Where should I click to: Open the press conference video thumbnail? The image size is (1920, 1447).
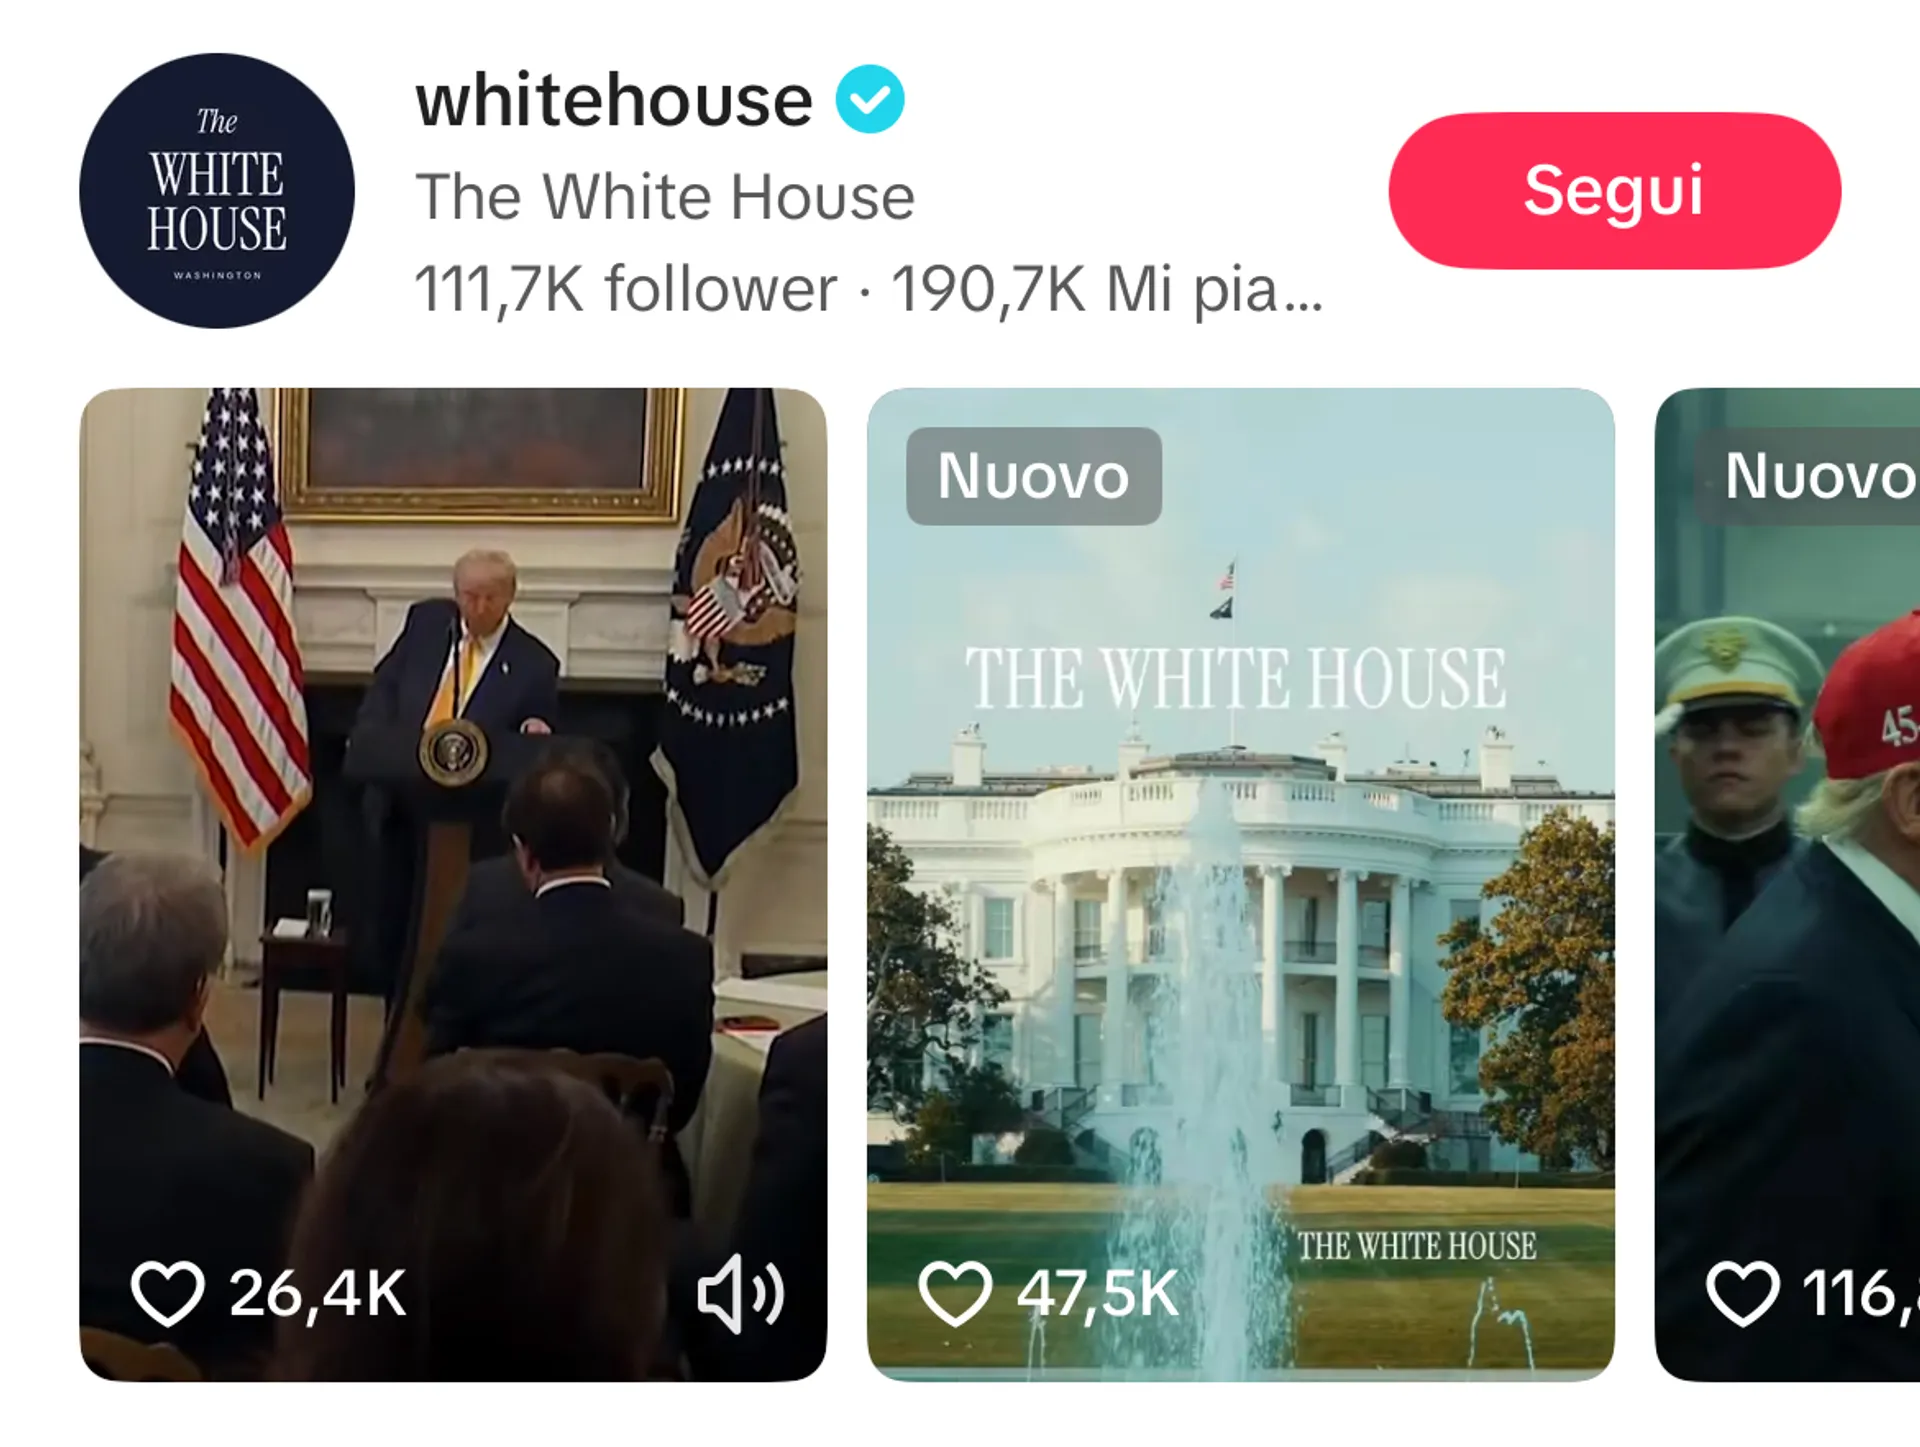click(x=453, y=884)
